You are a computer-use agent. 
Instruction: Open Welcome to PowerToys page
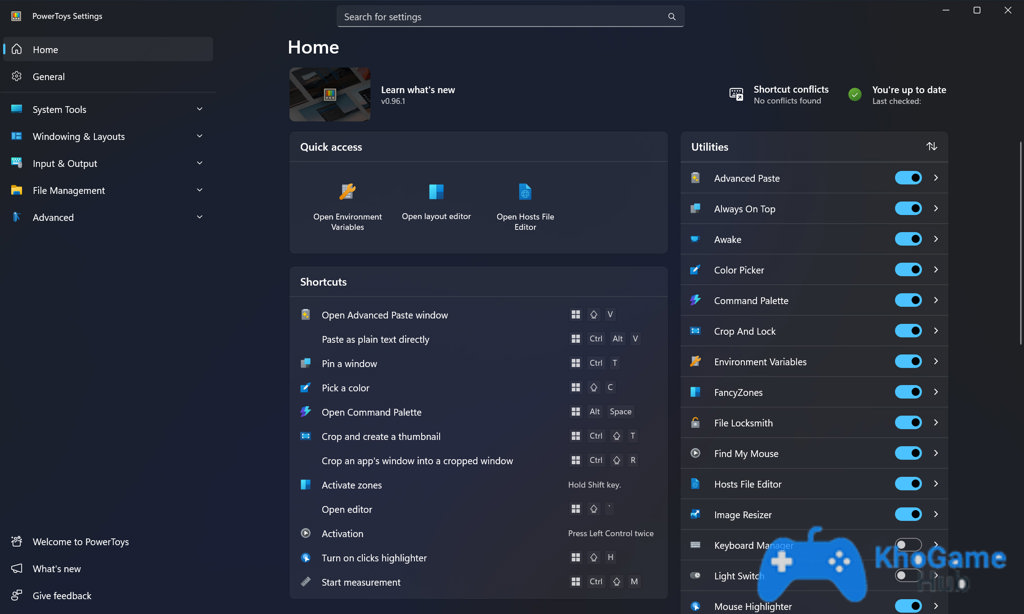click(x=80, y=542)
